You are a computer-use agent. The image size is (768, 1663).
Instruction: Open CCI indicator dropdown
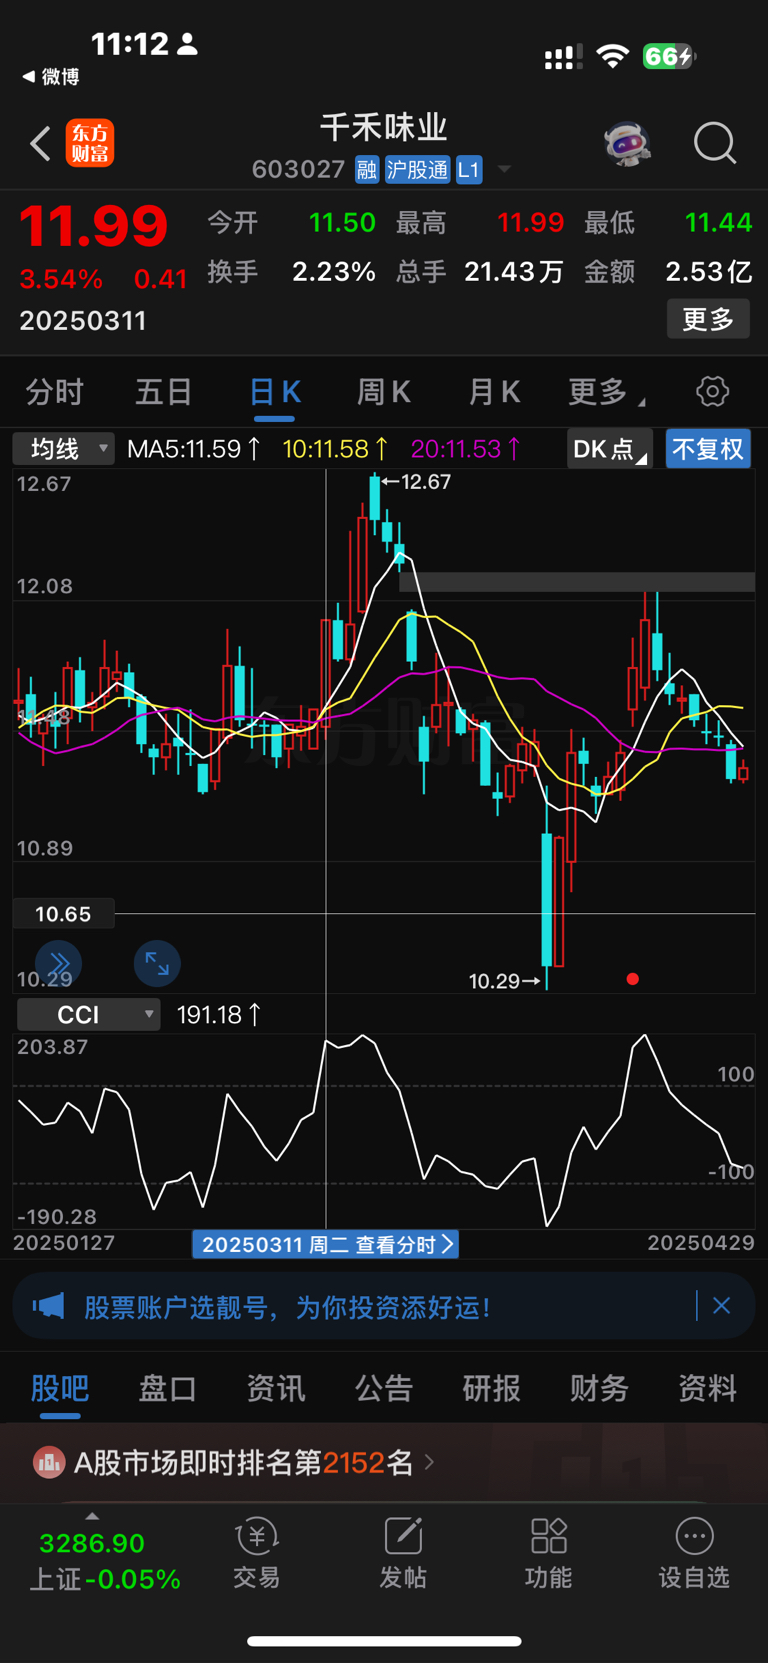(x=89, y=1015)
